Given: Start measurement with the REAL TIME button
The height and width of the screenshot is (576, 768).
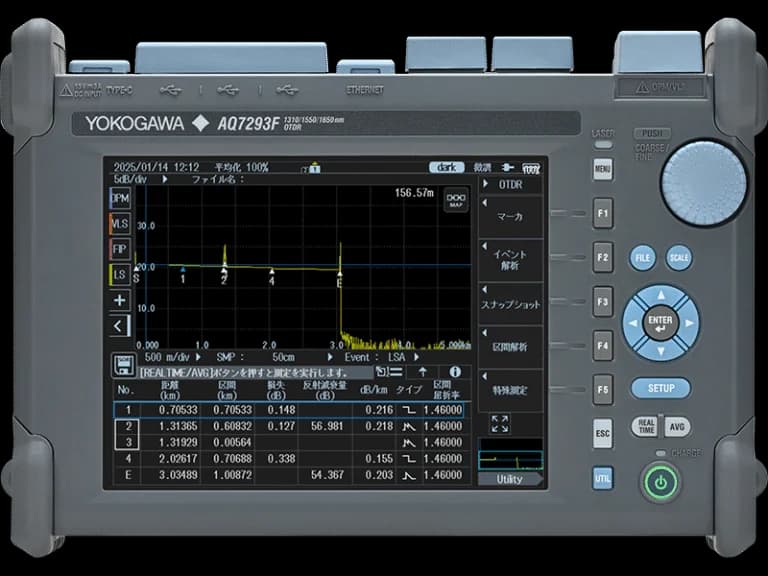Looking at the screenshot, I should pos(646,427).
